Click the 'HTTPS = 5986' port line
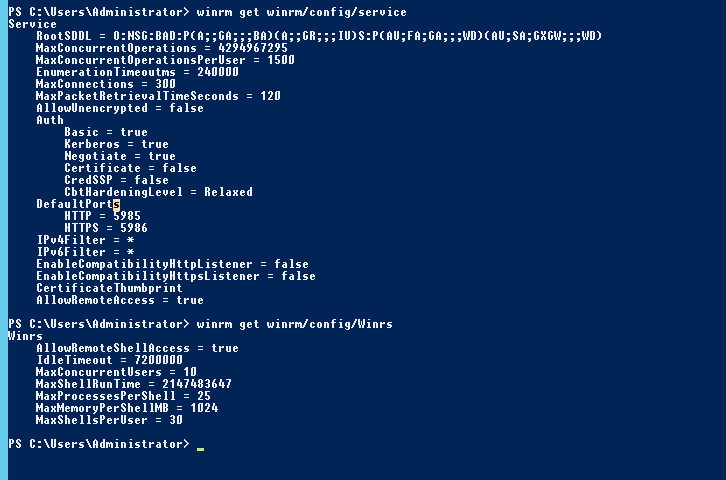This screenshot has height=480, width=726. click(x=106, y=228)
